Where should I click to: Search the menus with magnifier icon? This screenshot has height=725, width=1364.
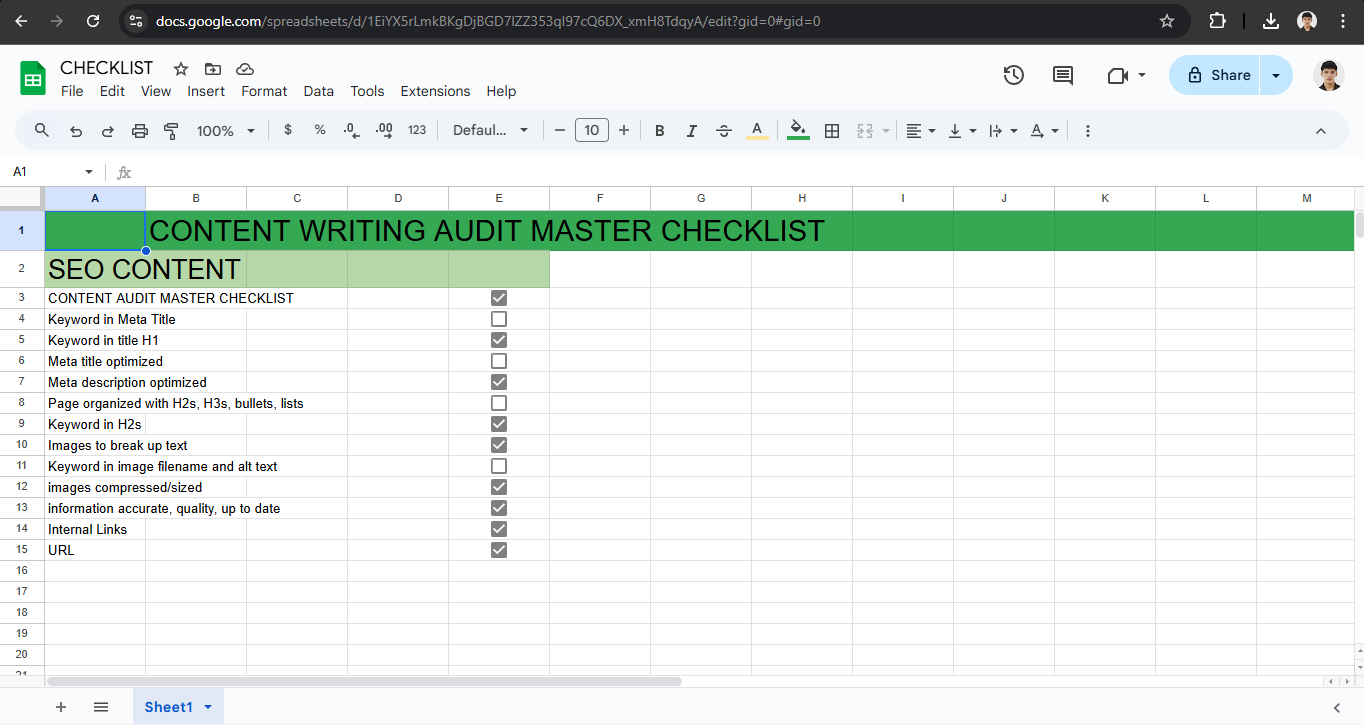pyautogui.click(x=42, y=130)
